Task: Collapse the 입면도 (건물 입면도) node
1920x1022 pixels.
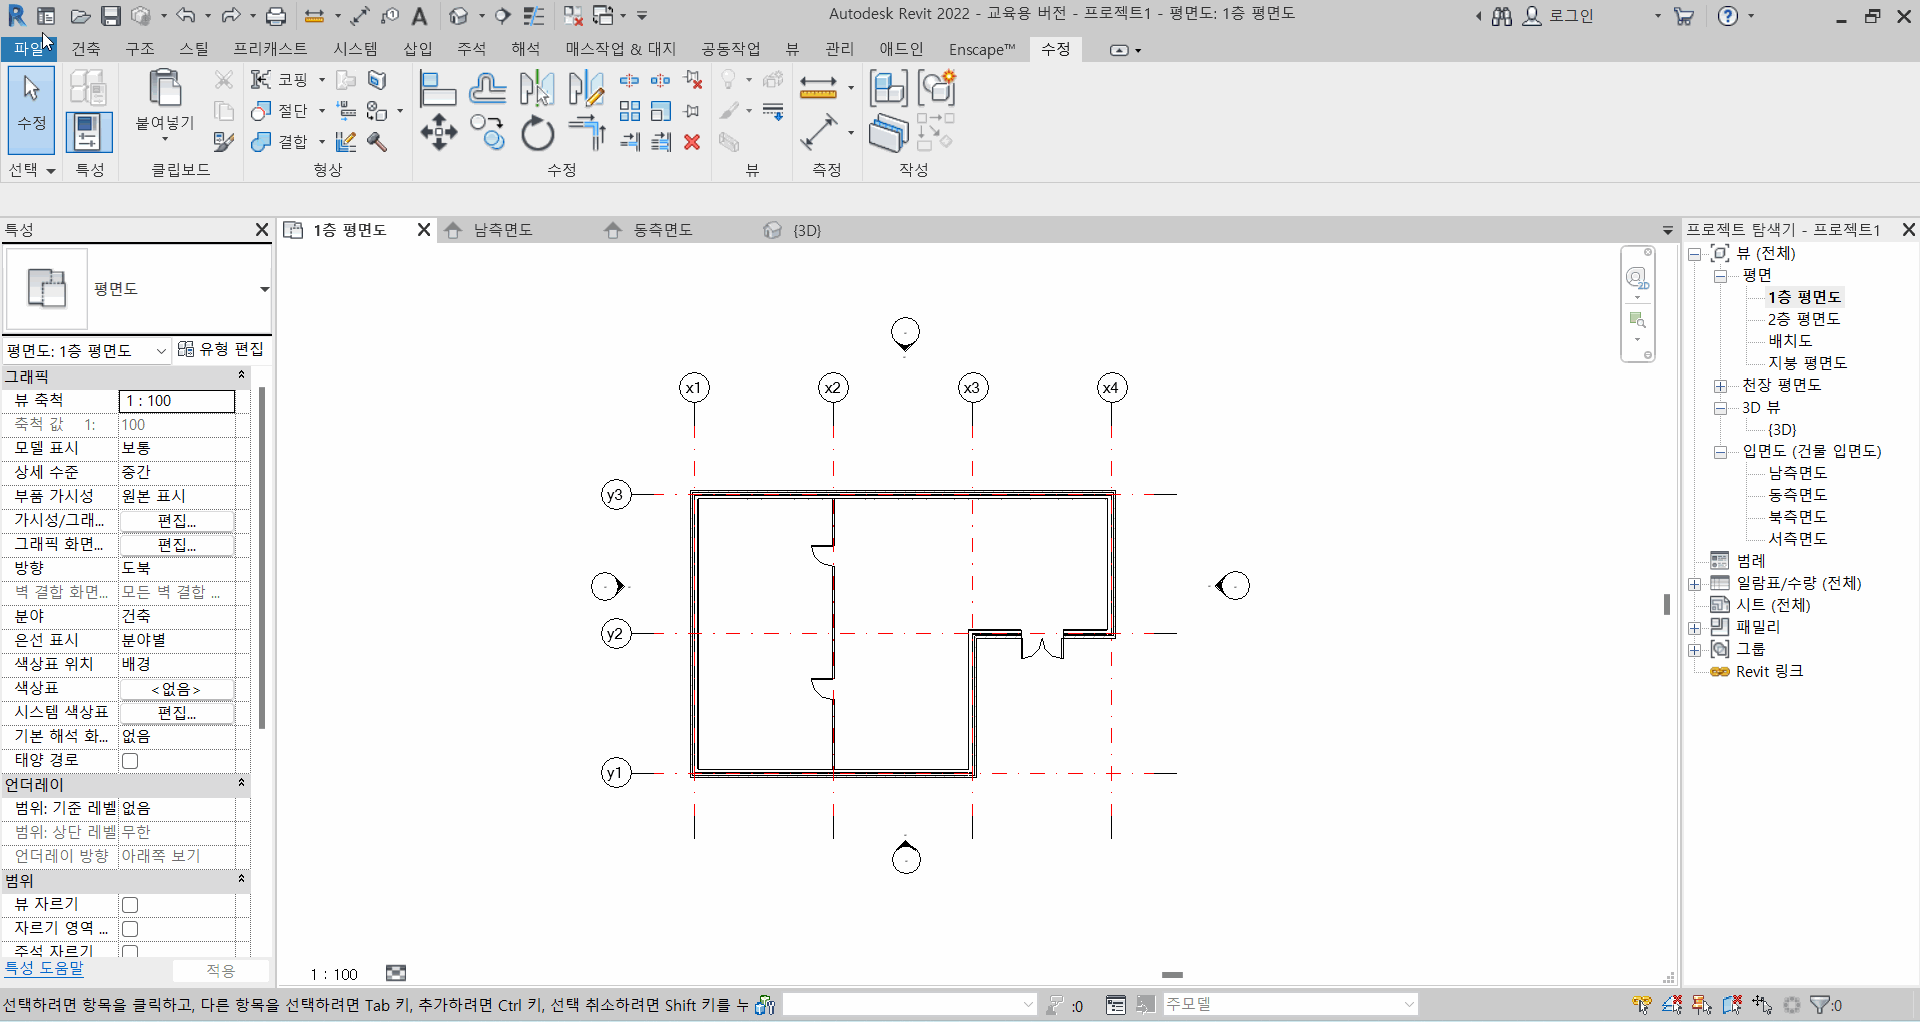Action: [1720, 452]
